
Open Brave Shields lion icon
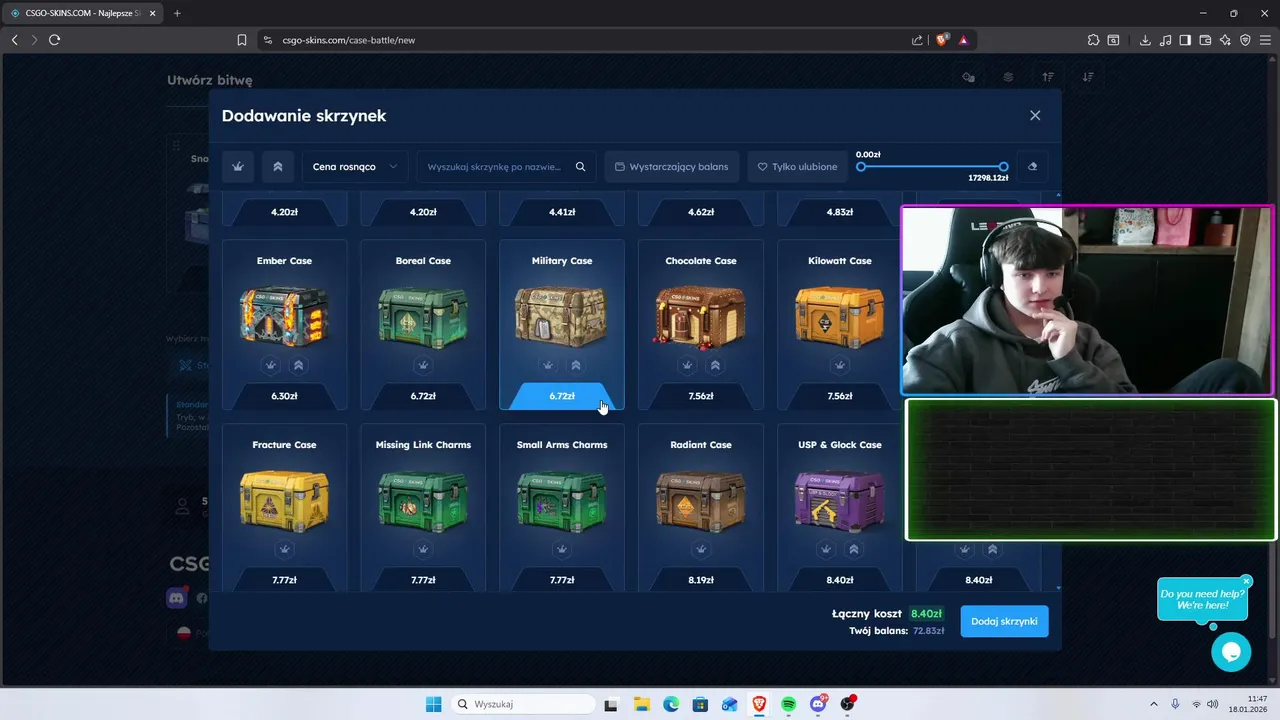click(942, 40)
